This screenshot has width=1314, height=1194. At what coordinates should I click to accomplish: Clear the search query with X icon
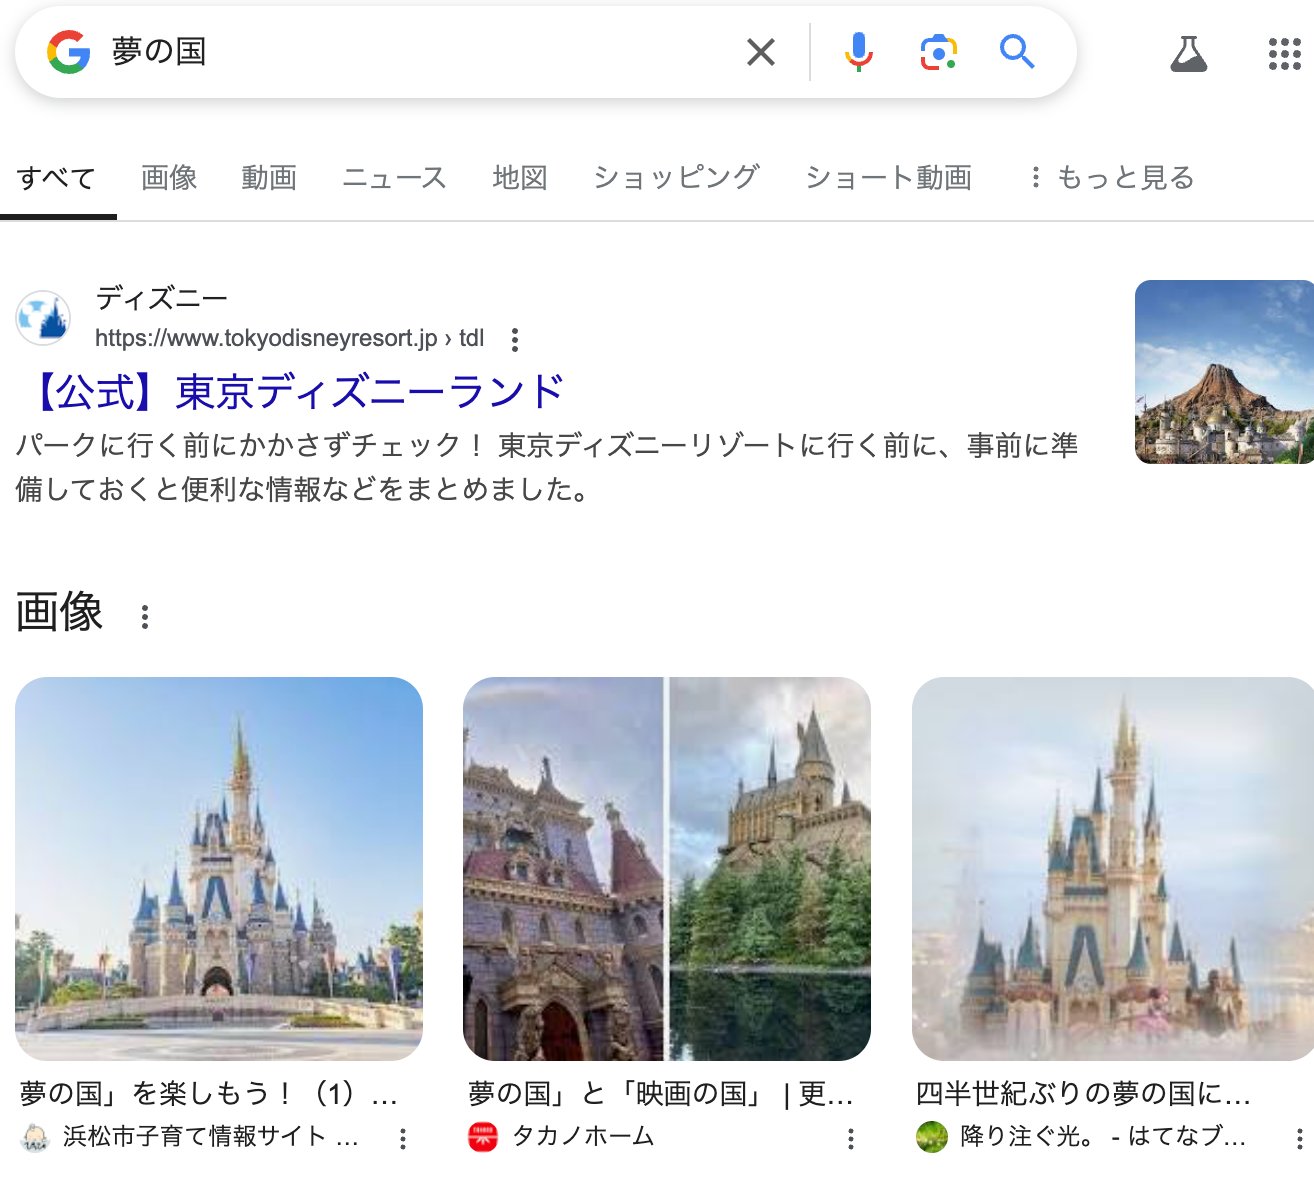[x=761, y=52]
